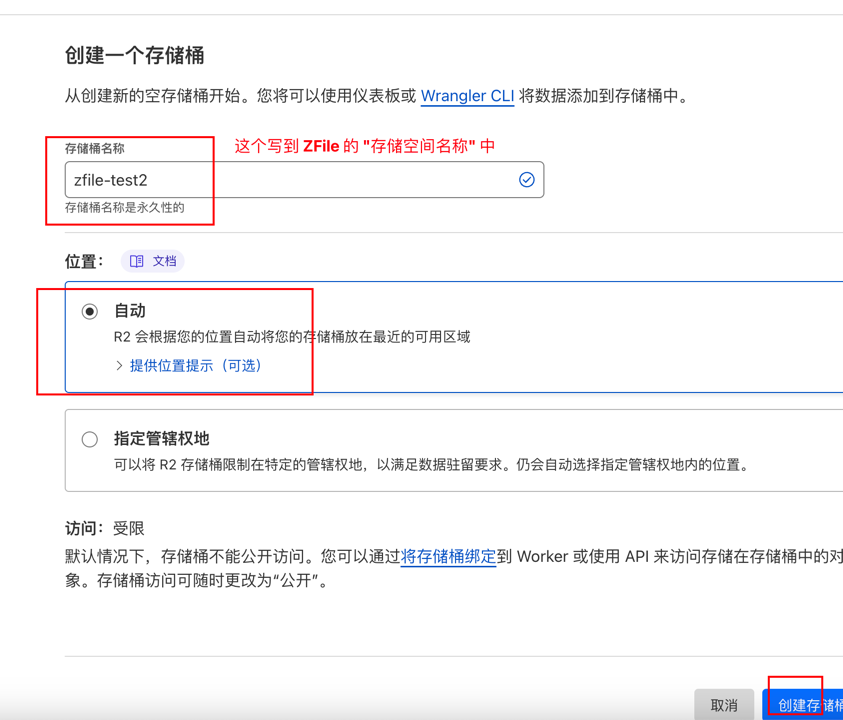Viewport: 843px width, 720px height.
Task: Open the 文档 documentation badge
Action: pyautogui.click(x=153, y=261)
